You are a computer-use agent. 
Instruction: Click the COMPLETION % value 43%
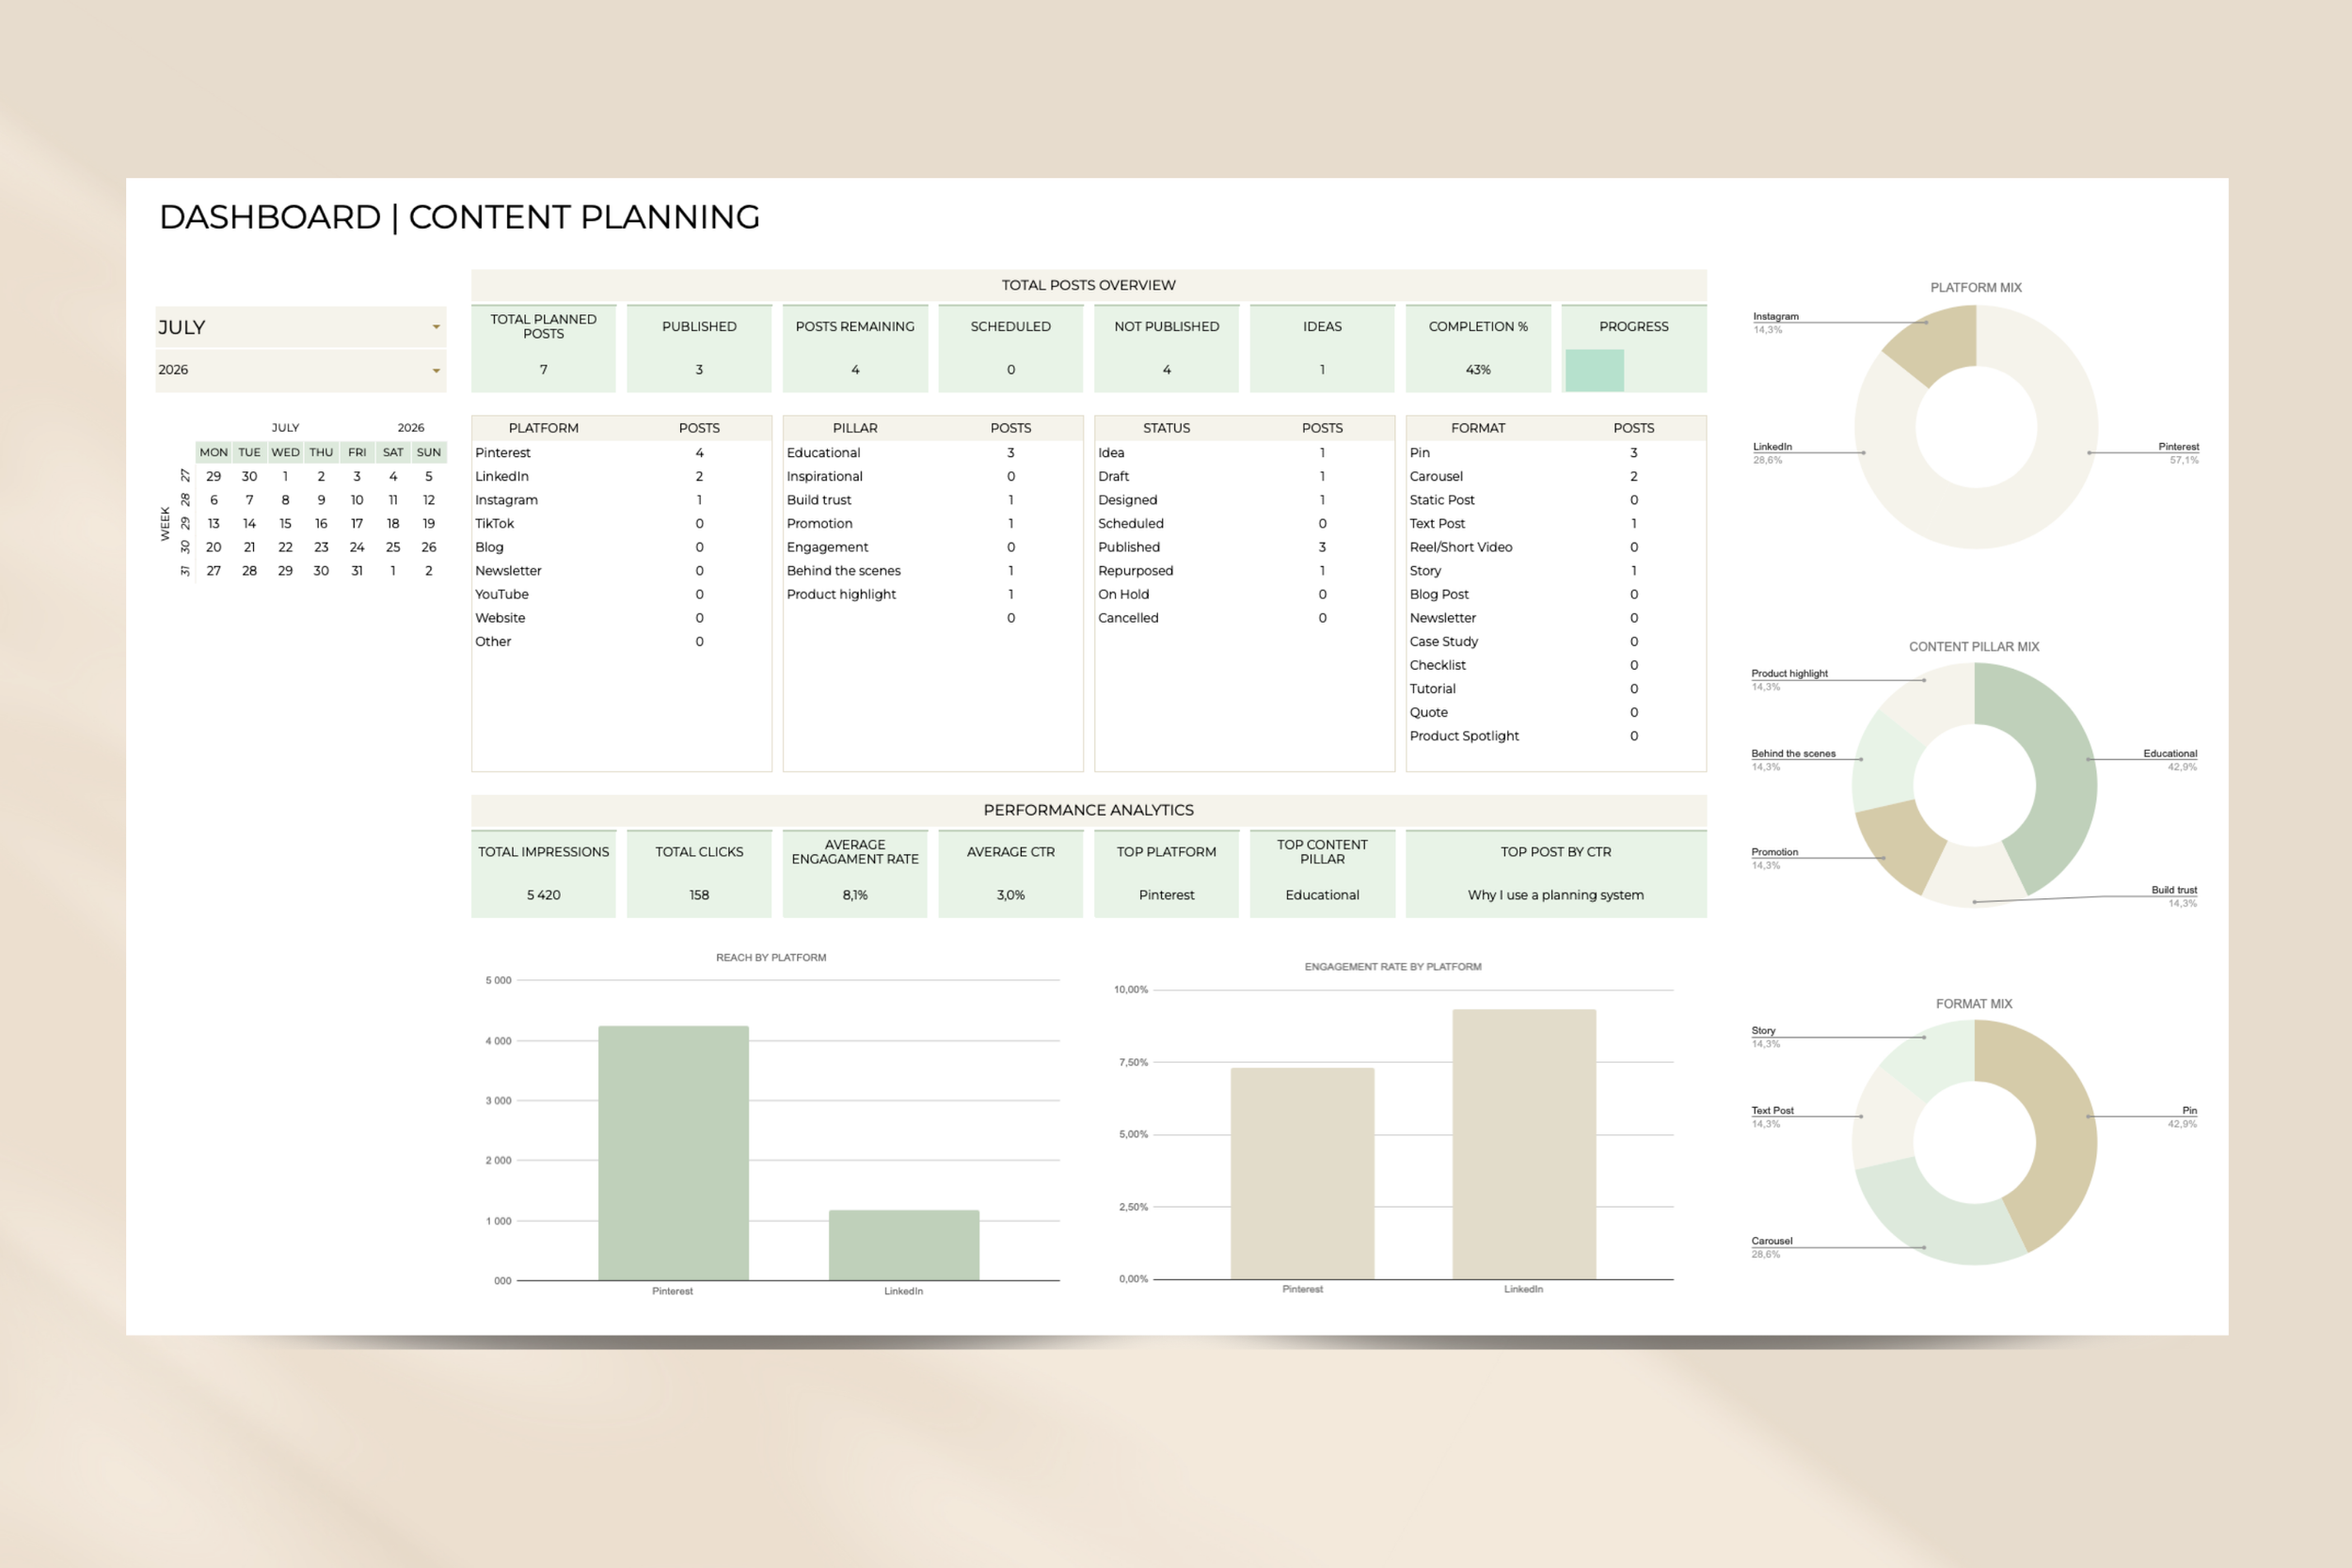1478,370
